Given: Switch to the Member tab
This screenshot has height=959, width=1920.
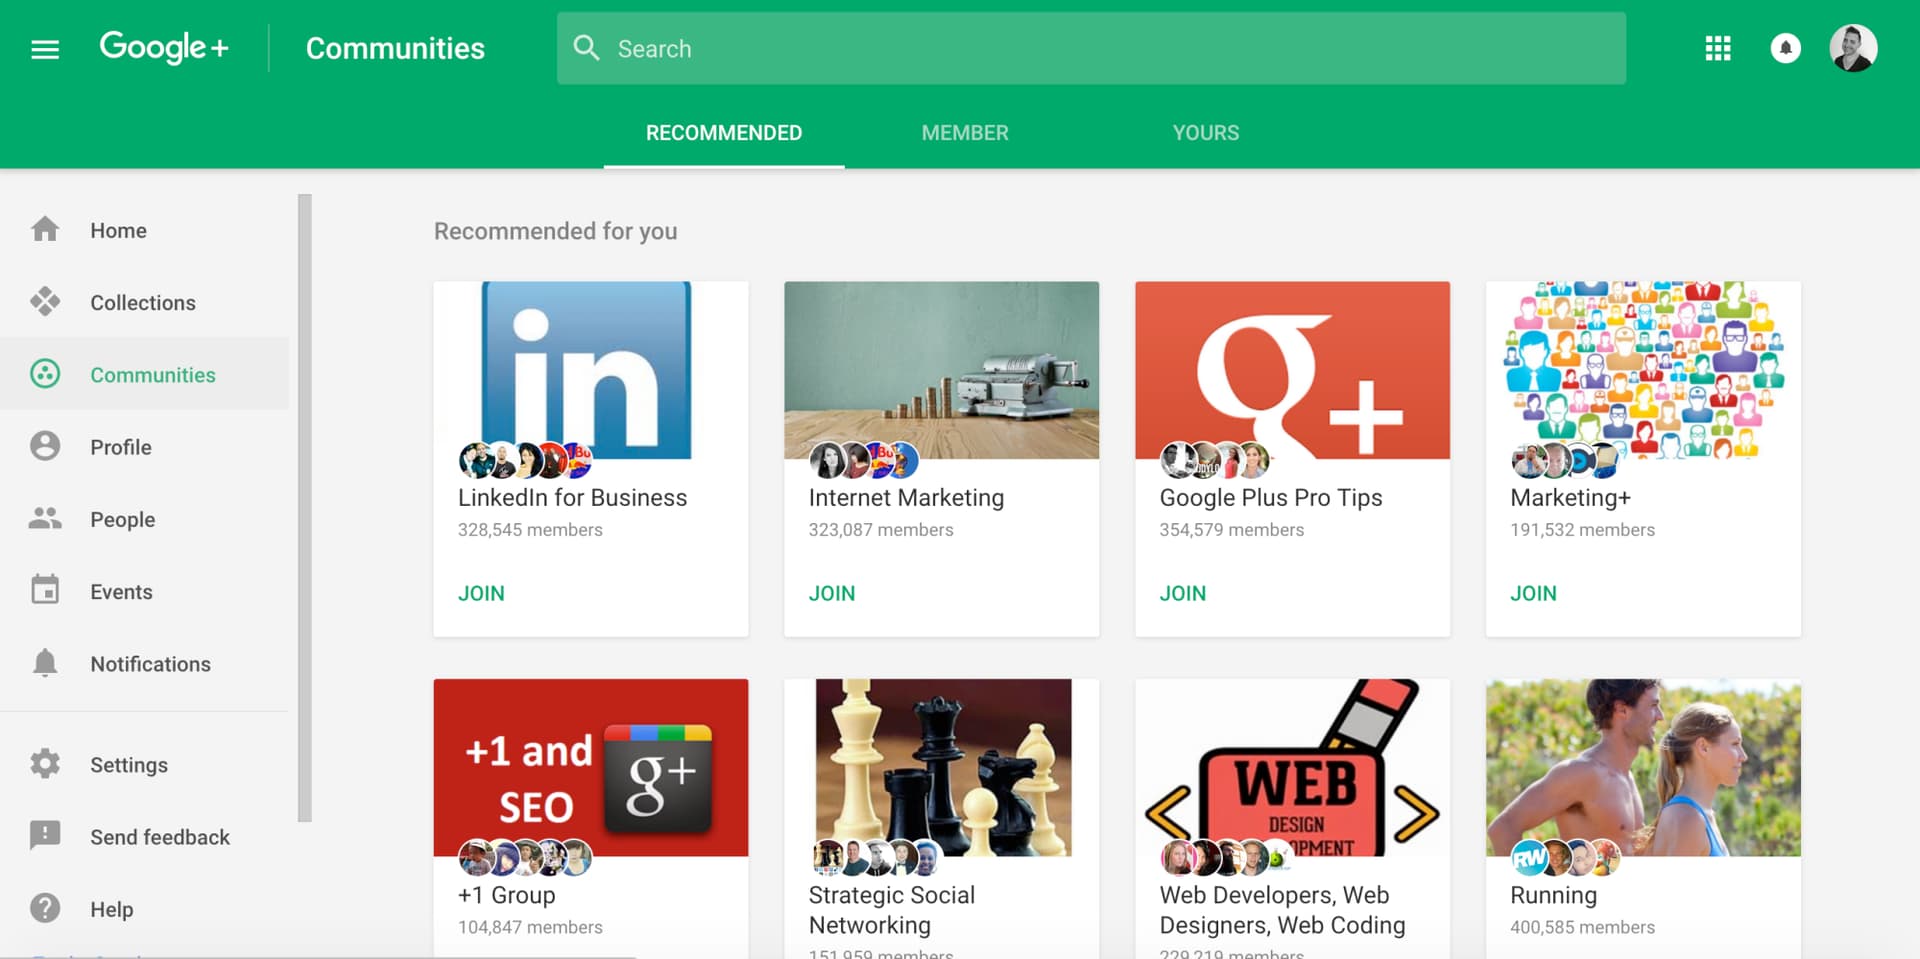Looking at the screenshot, I should (964, 133).
